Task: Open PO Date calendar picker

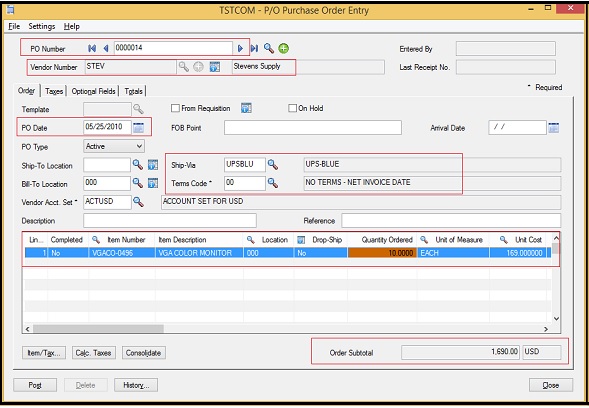Action: [x=139, y=127]
